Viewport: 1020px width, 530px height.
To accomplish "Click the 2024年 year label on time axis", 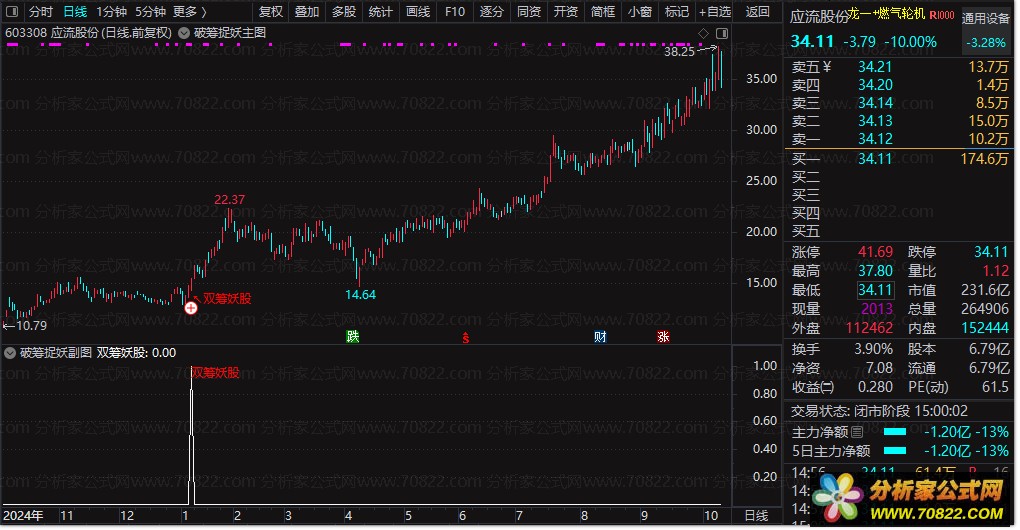I will pyautogui.click(x=23, y=516).
